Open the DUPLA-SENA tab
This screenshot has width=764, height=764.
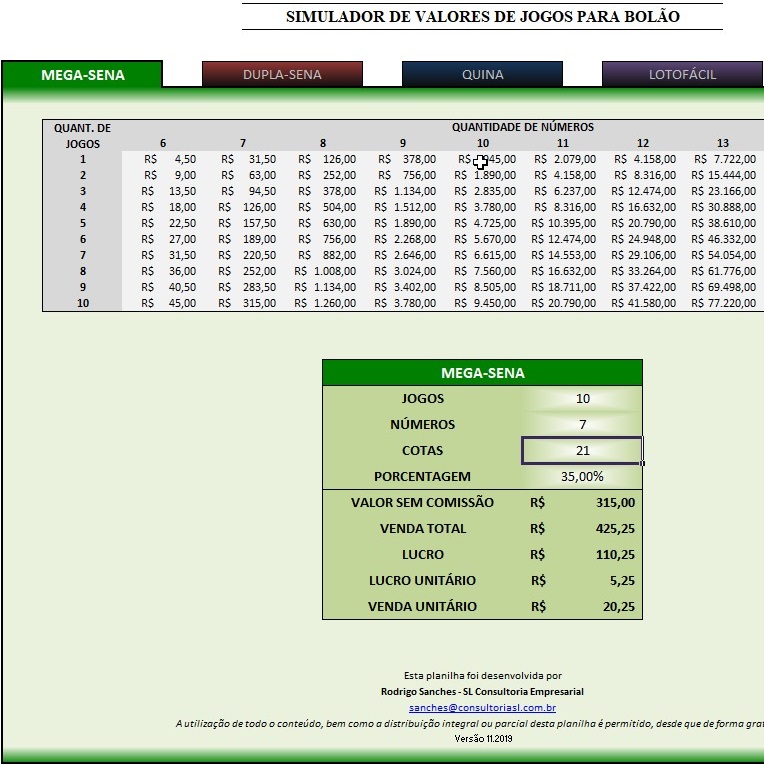click(282, 75)
